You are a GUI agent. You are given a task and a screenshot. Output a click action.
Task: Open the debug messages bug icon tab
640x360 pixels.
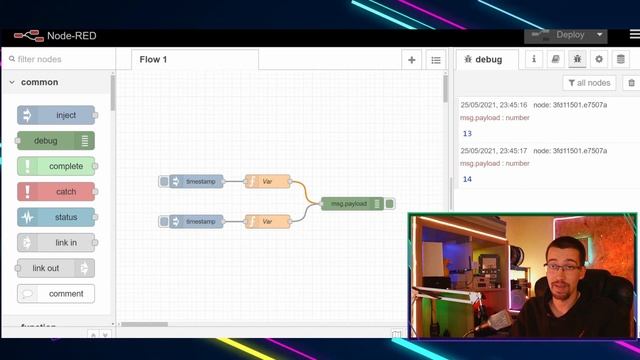[x=577, y=59]
